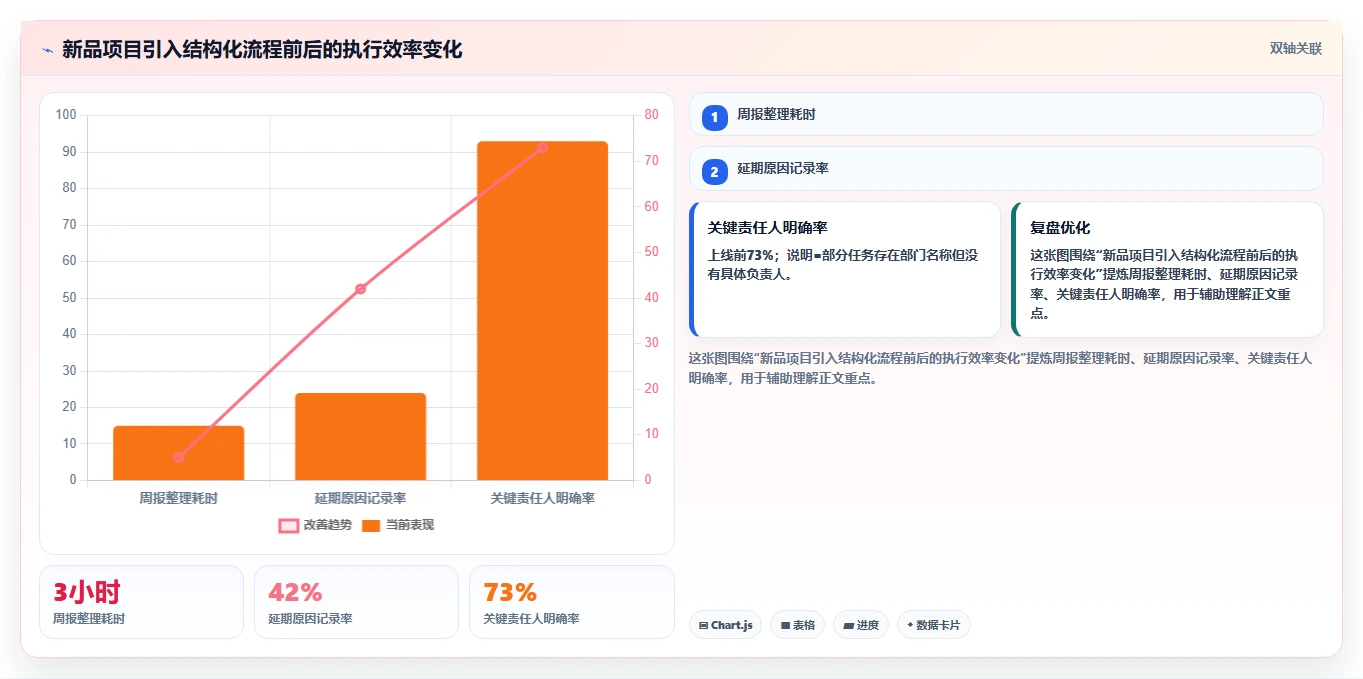The height and width of the screenshot is (679, 1363).
Task: Click the trend line point on 周报整理耗时 bar
Action: tap(179, 457)
